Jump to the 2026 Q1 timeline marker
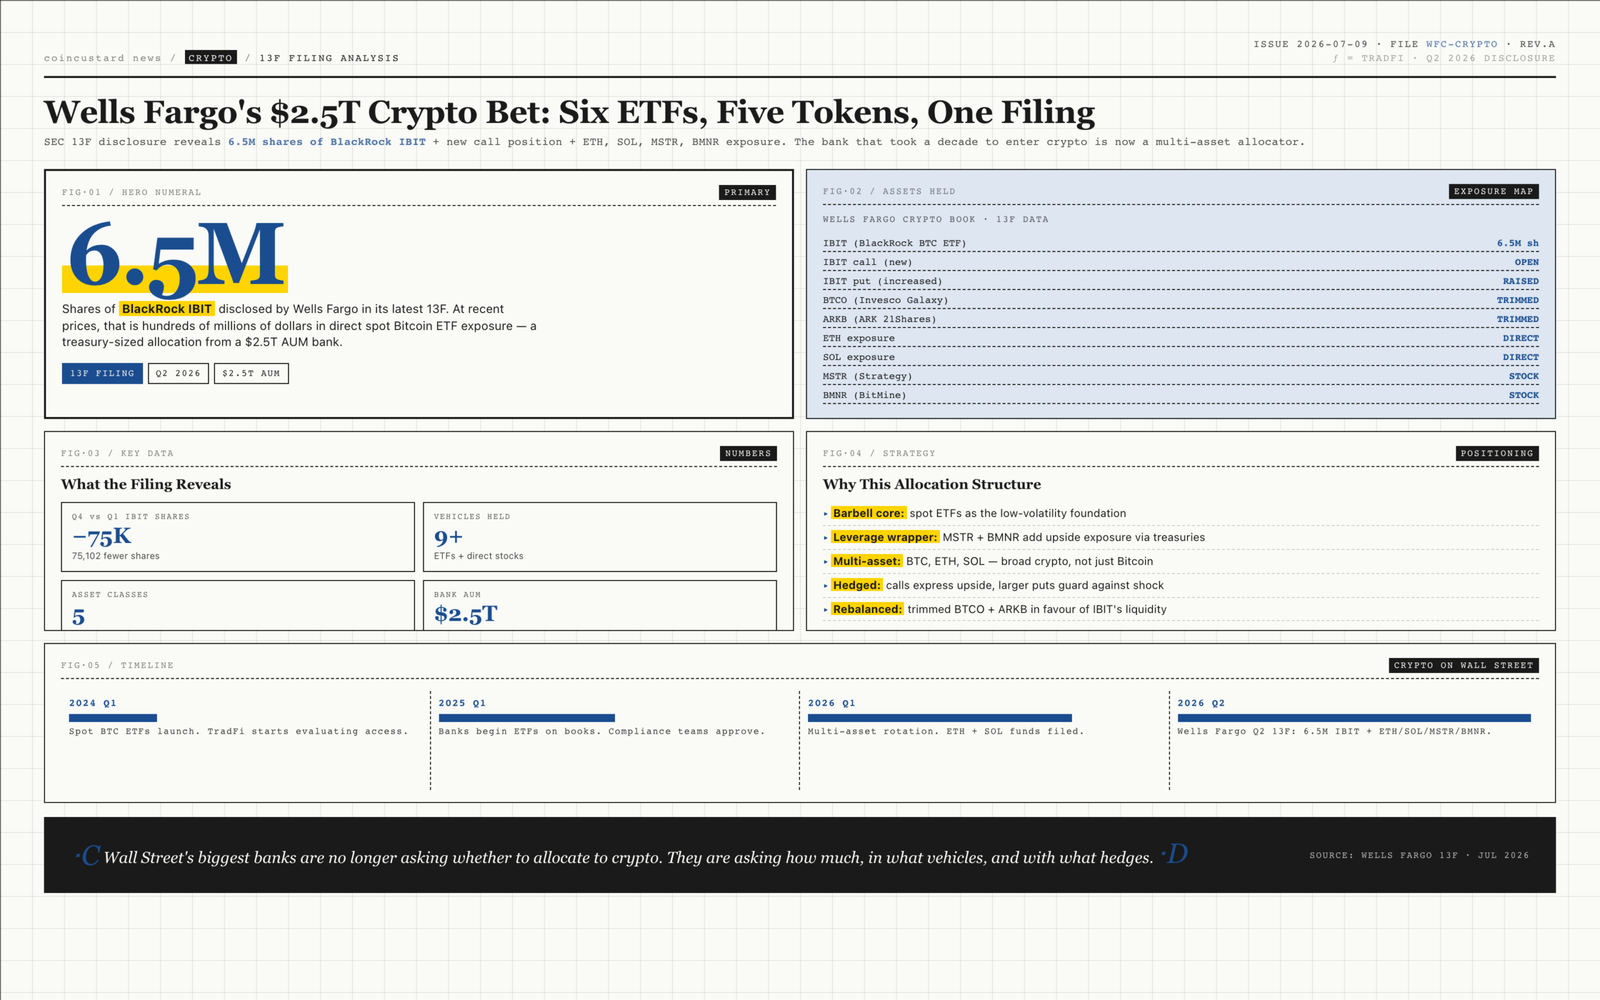 click(x=832, y=703)
